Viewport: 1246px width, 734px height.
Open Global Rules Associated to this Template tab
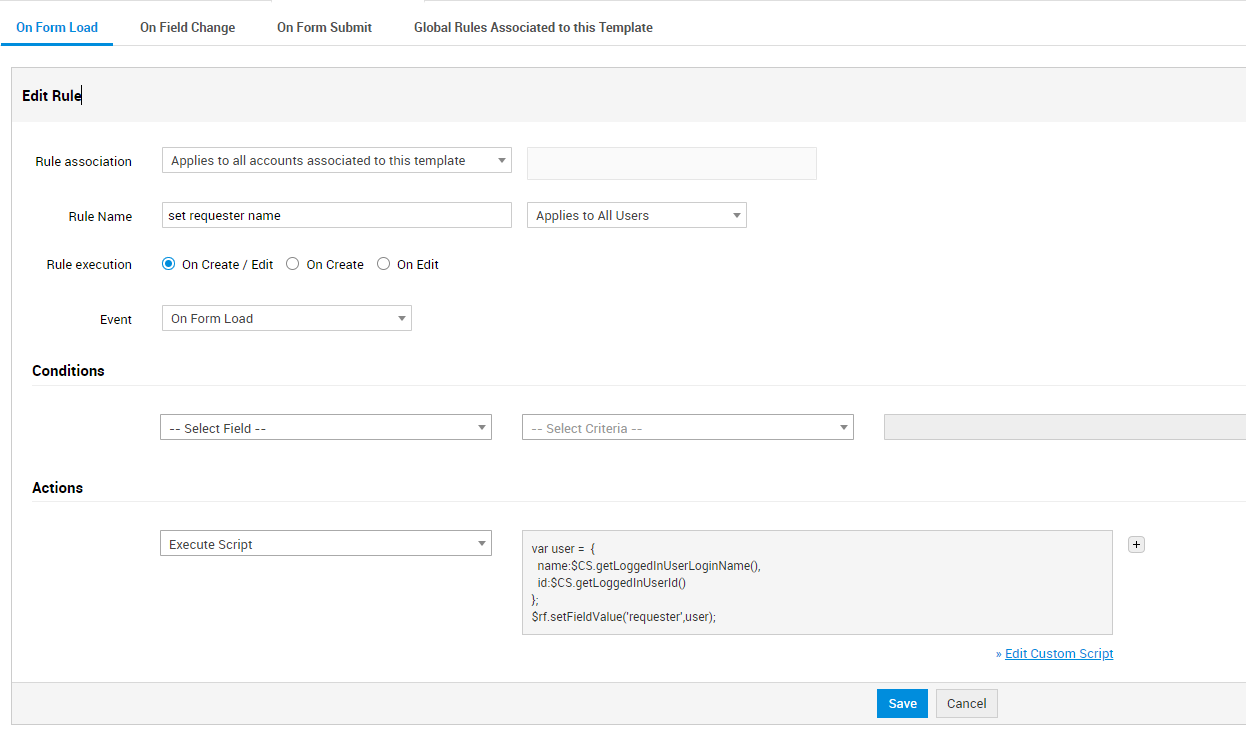(x=533, y=27)
